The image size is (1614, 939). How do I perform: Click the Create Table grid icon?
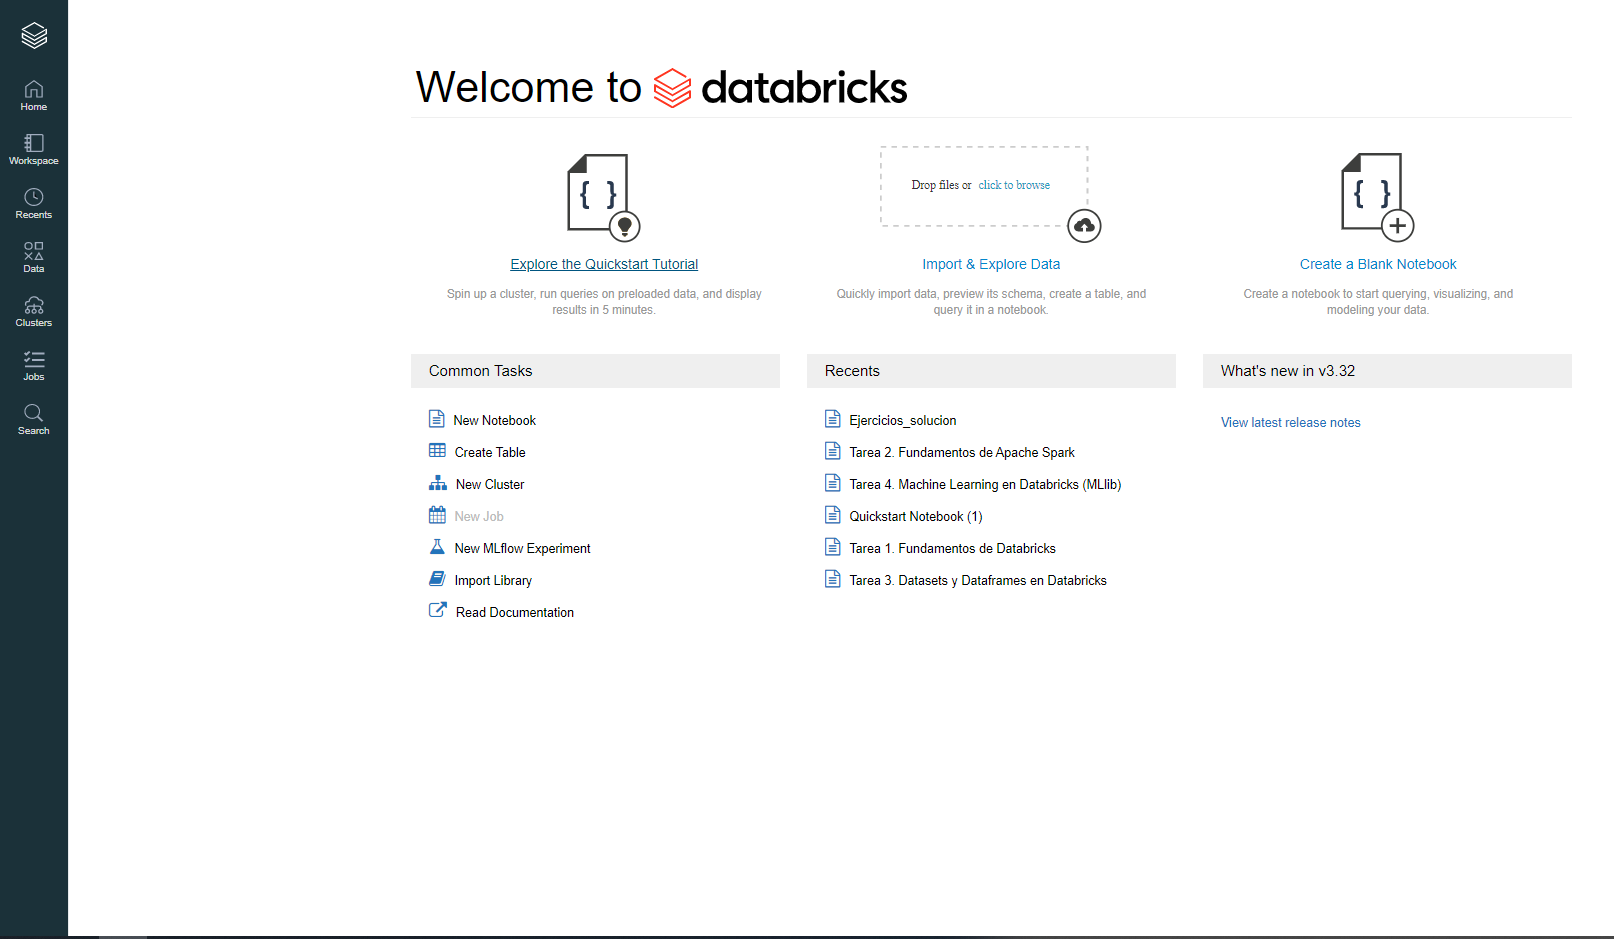437,451
